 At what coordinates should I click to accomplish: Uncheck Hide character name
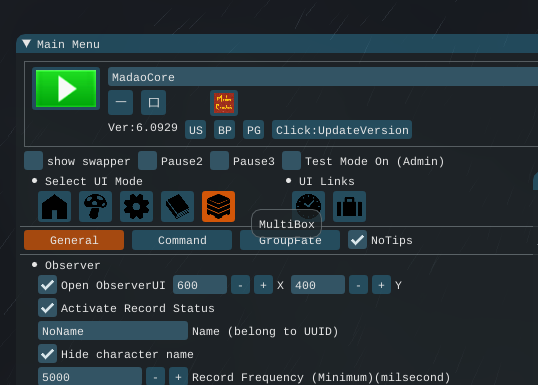click(47, 354)
